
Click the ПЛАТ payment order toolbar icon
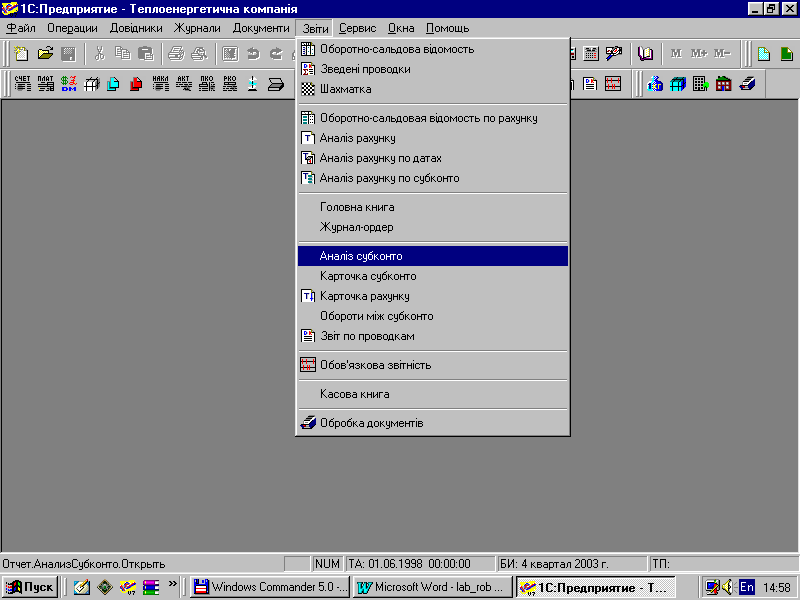coord(45,84)
